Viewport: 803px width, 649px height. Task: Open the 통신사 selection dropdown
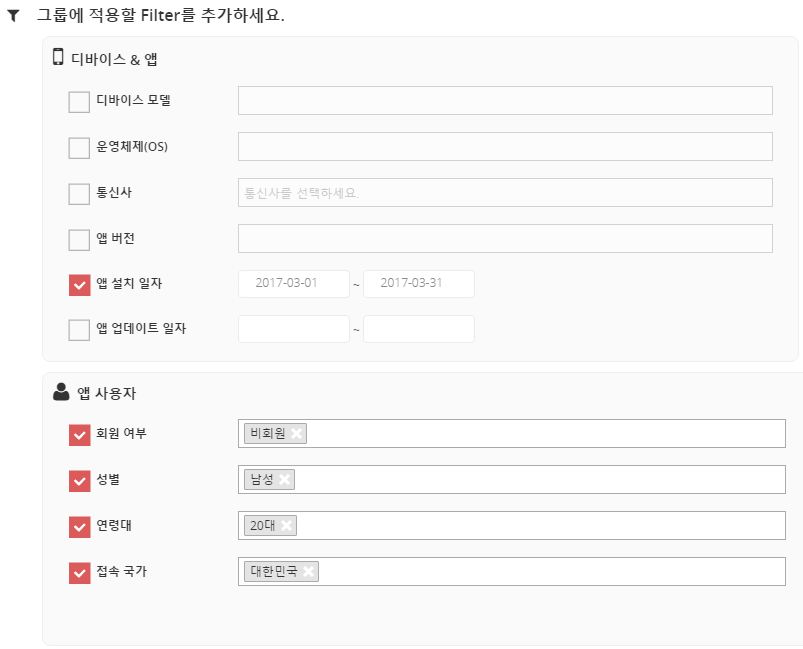tap(505, 193)
